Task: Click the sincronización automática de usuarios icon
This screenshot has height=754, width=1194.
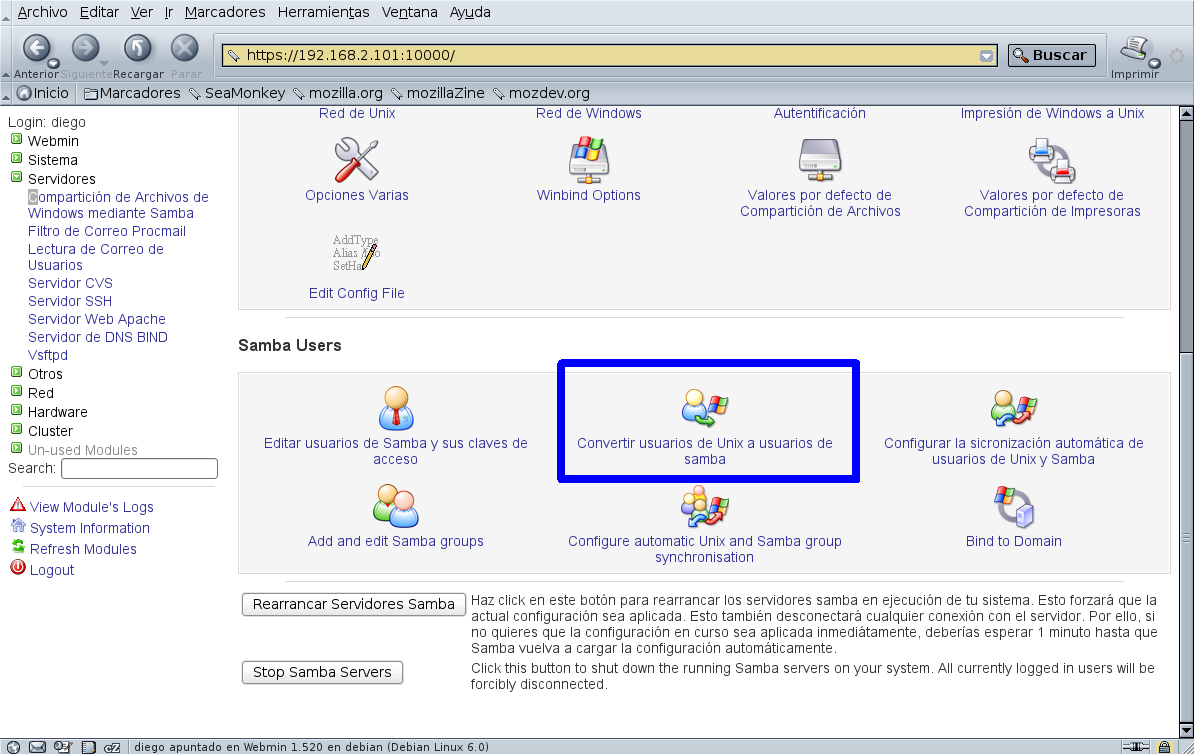Action: point(1014,407)
